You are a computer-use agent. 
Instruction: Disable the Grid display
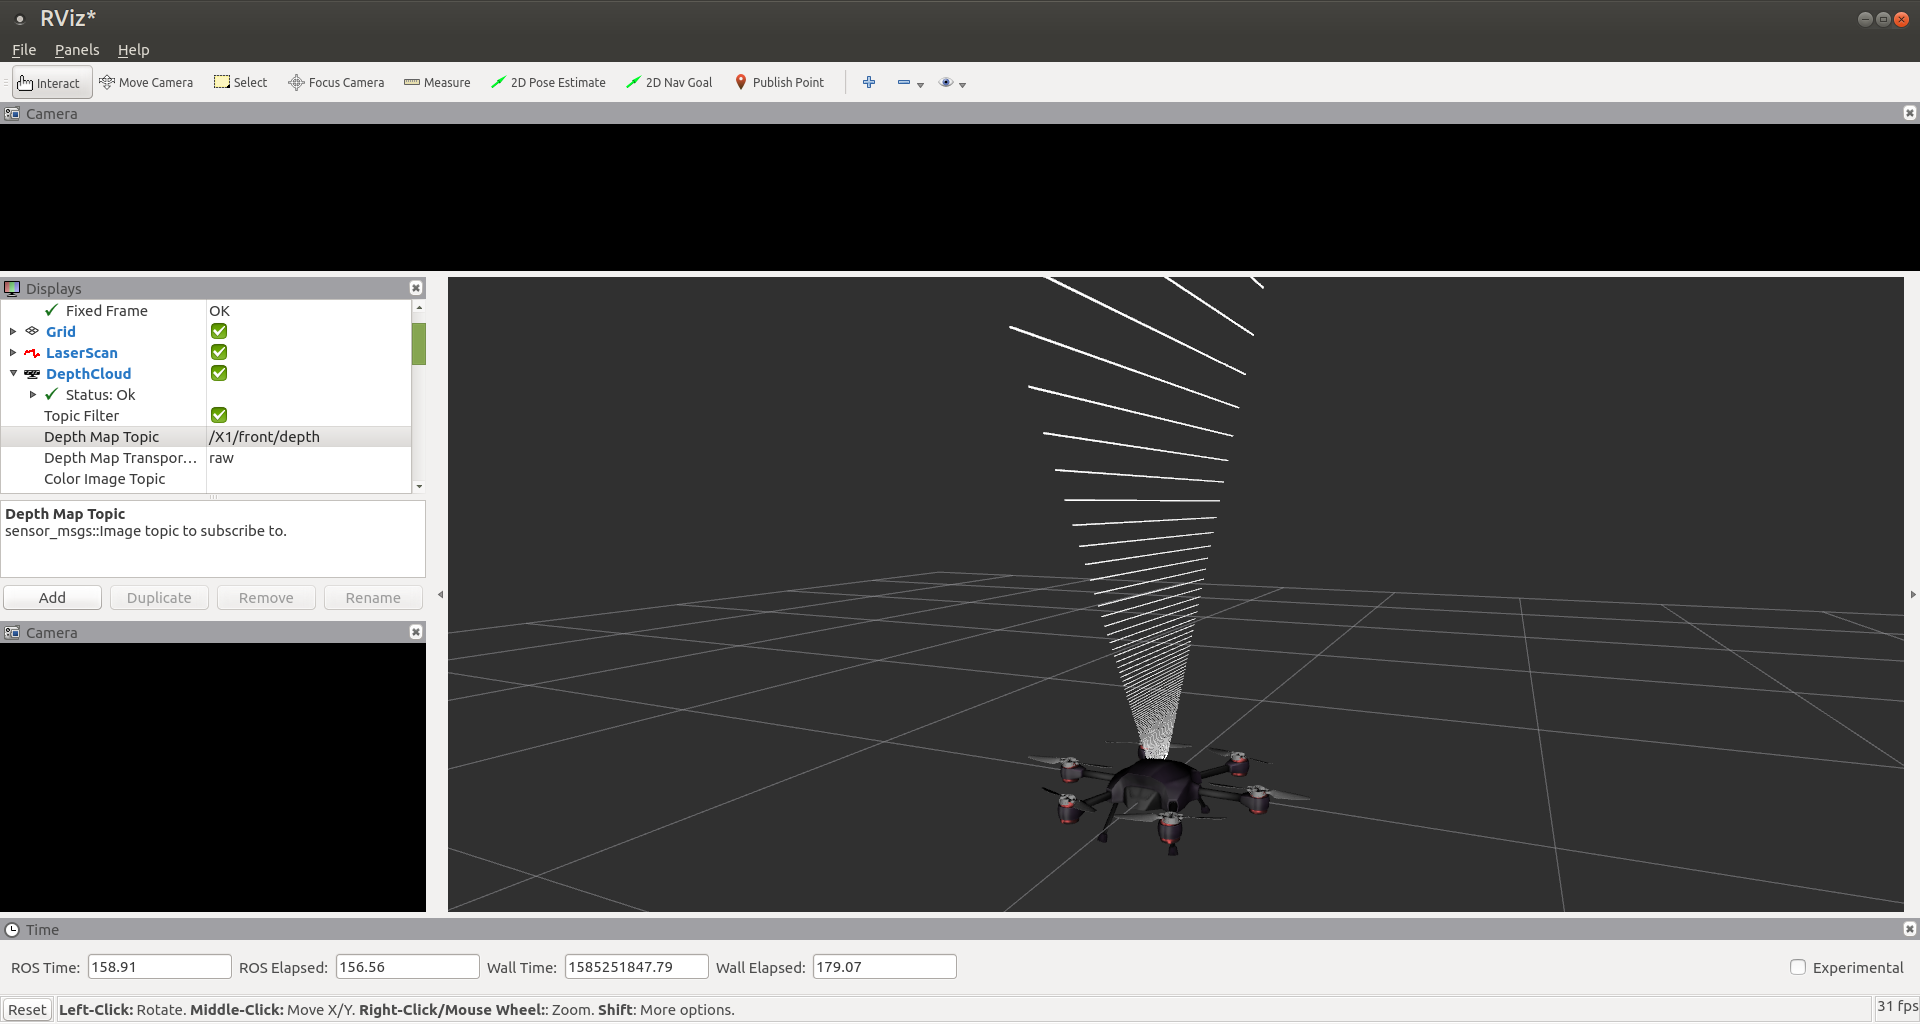(x=218, y=331)
